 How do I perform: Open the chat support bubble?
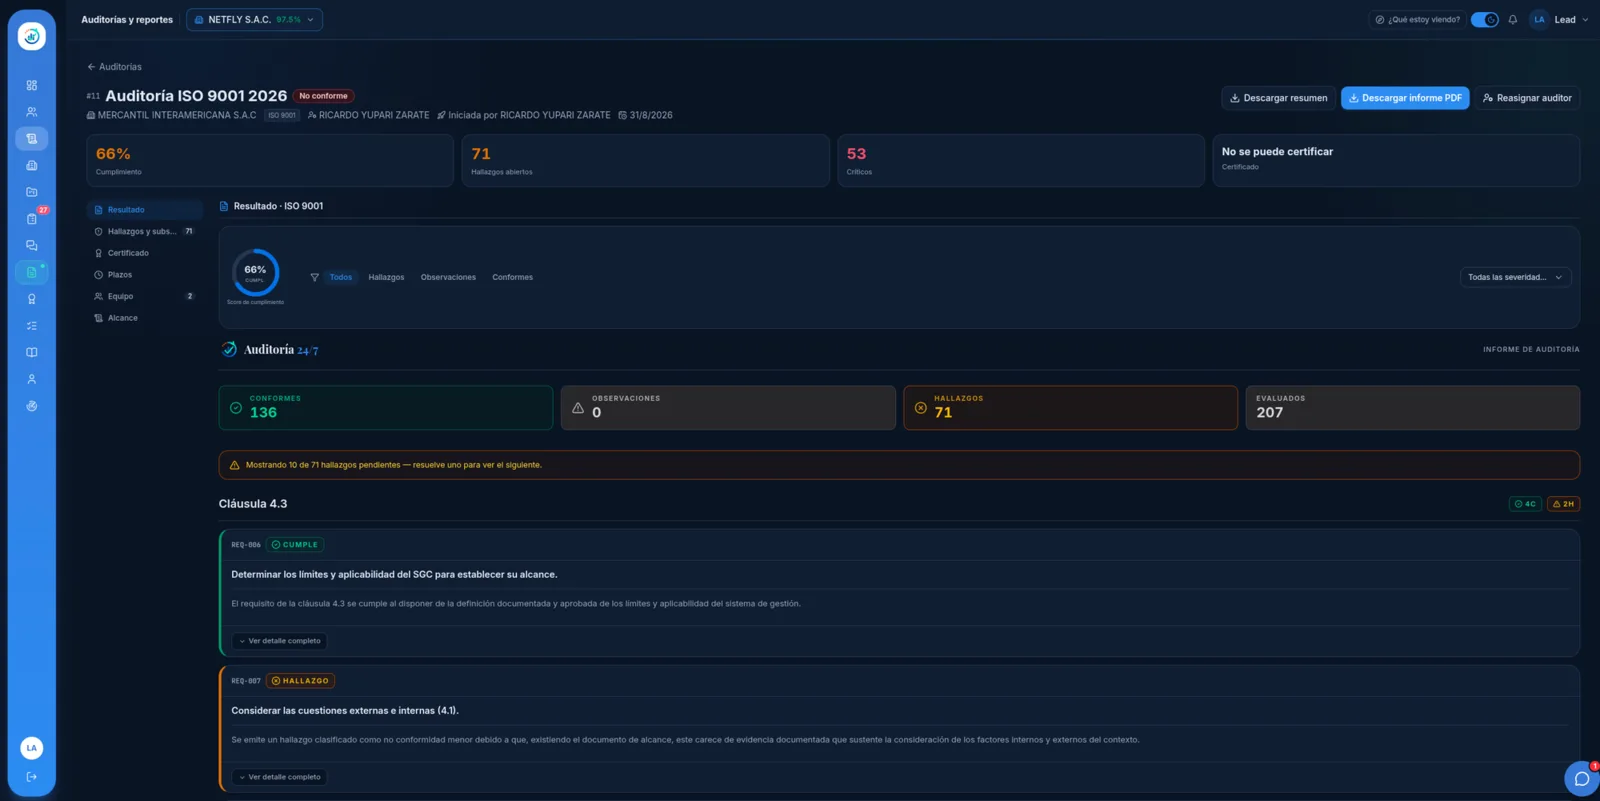click(x=1581, y=778)
